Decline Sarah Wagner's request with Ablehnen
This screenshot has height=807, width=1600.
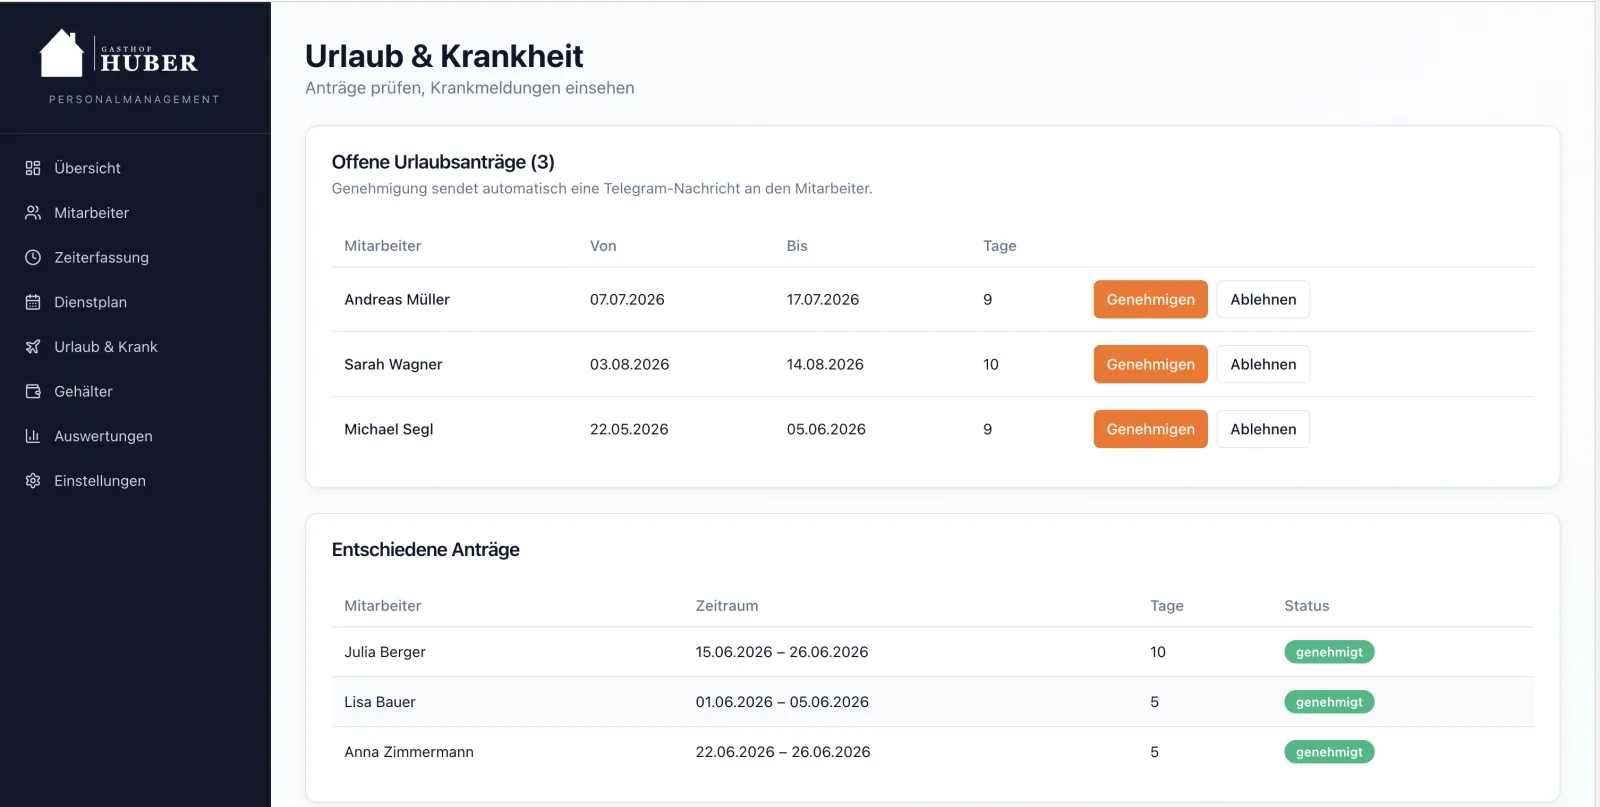coord(1263,364)
